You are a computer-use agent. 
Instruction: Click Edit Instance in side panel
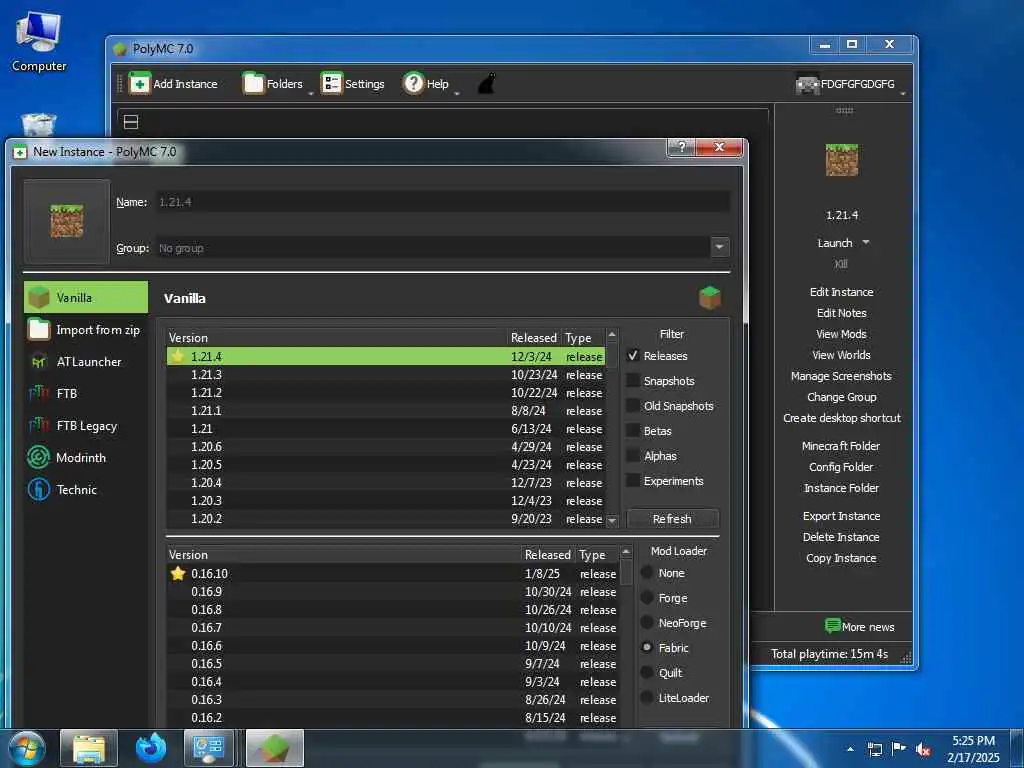tap(841, 292)
